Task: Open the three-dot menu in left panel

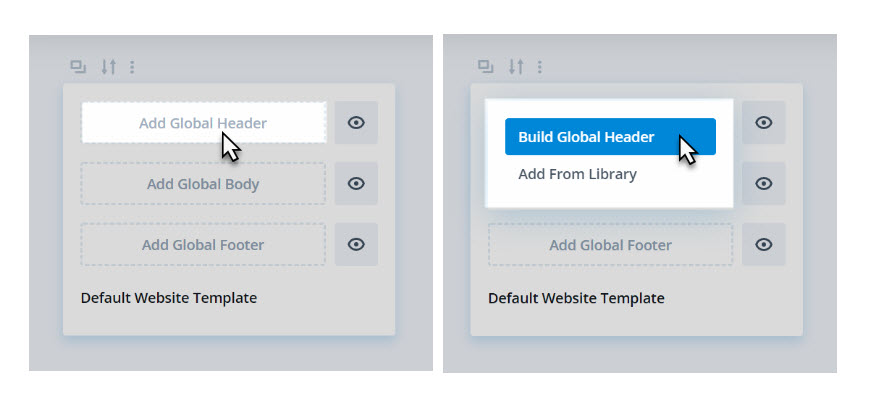Action: (132, 67)
